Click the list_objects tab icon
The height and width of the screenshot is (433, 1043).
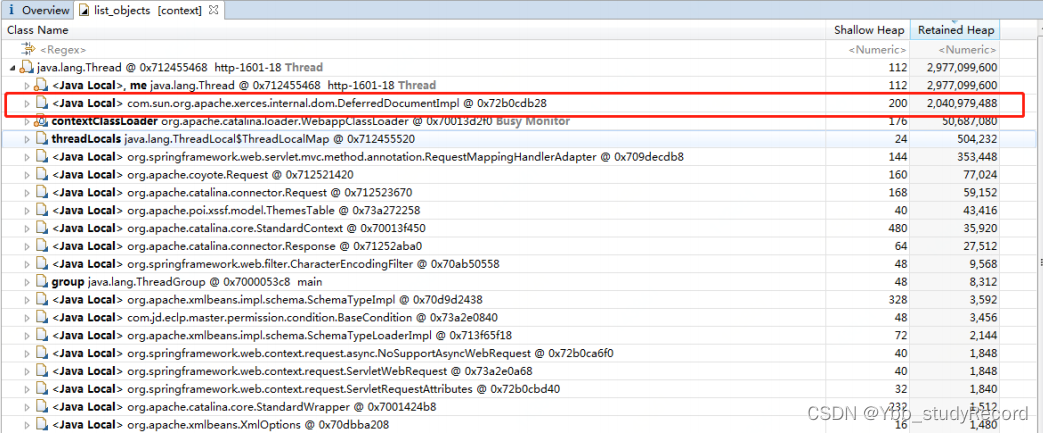[84, 11]
